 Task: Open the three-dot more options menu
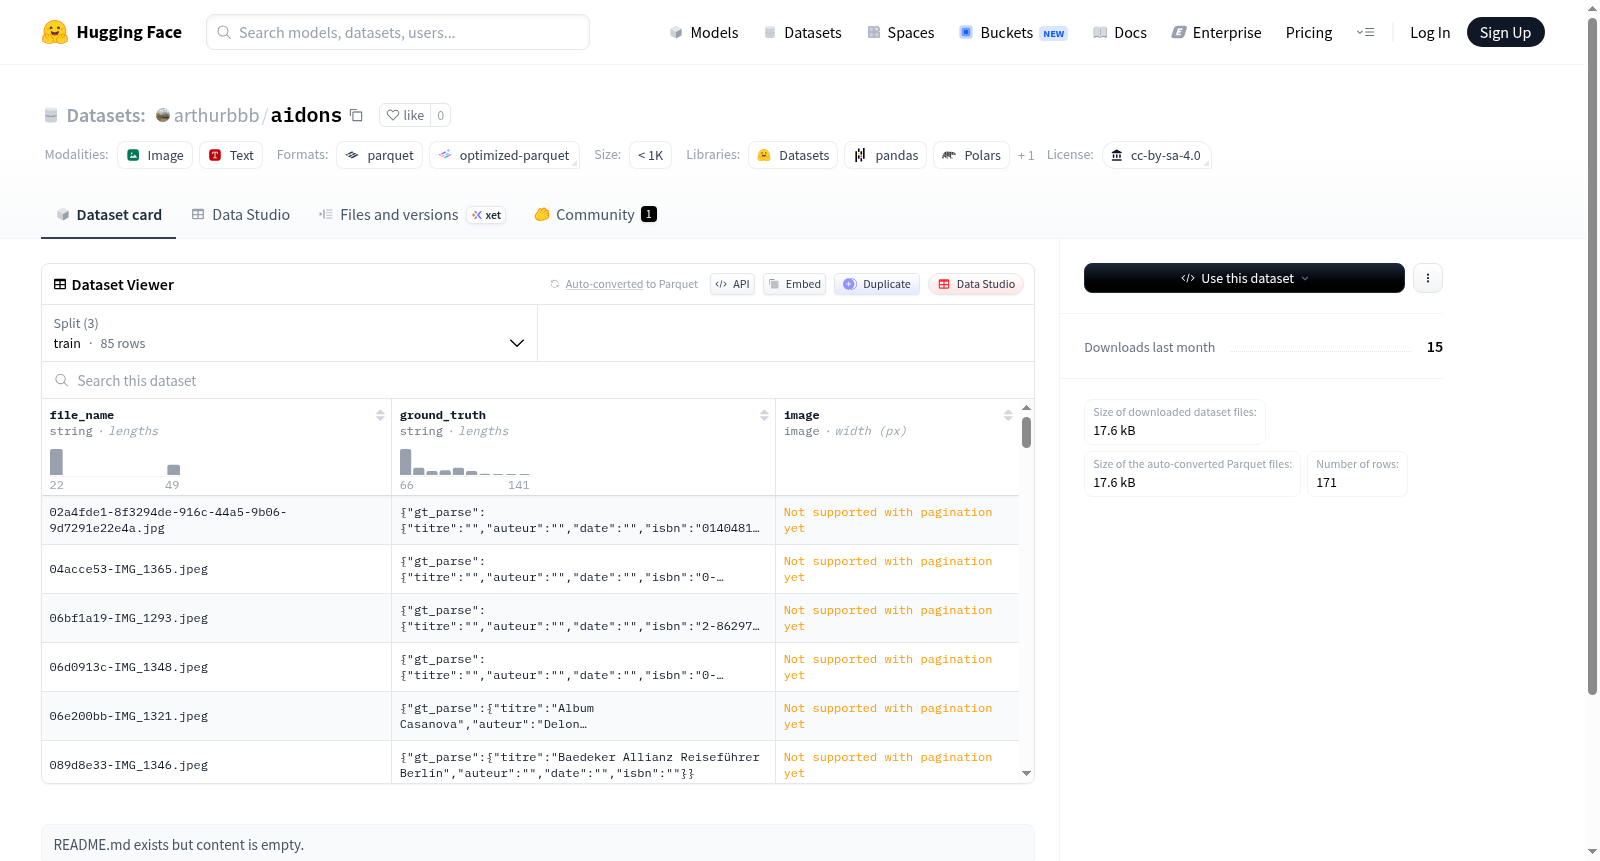pyautogui.click(x=1428, y=278)
